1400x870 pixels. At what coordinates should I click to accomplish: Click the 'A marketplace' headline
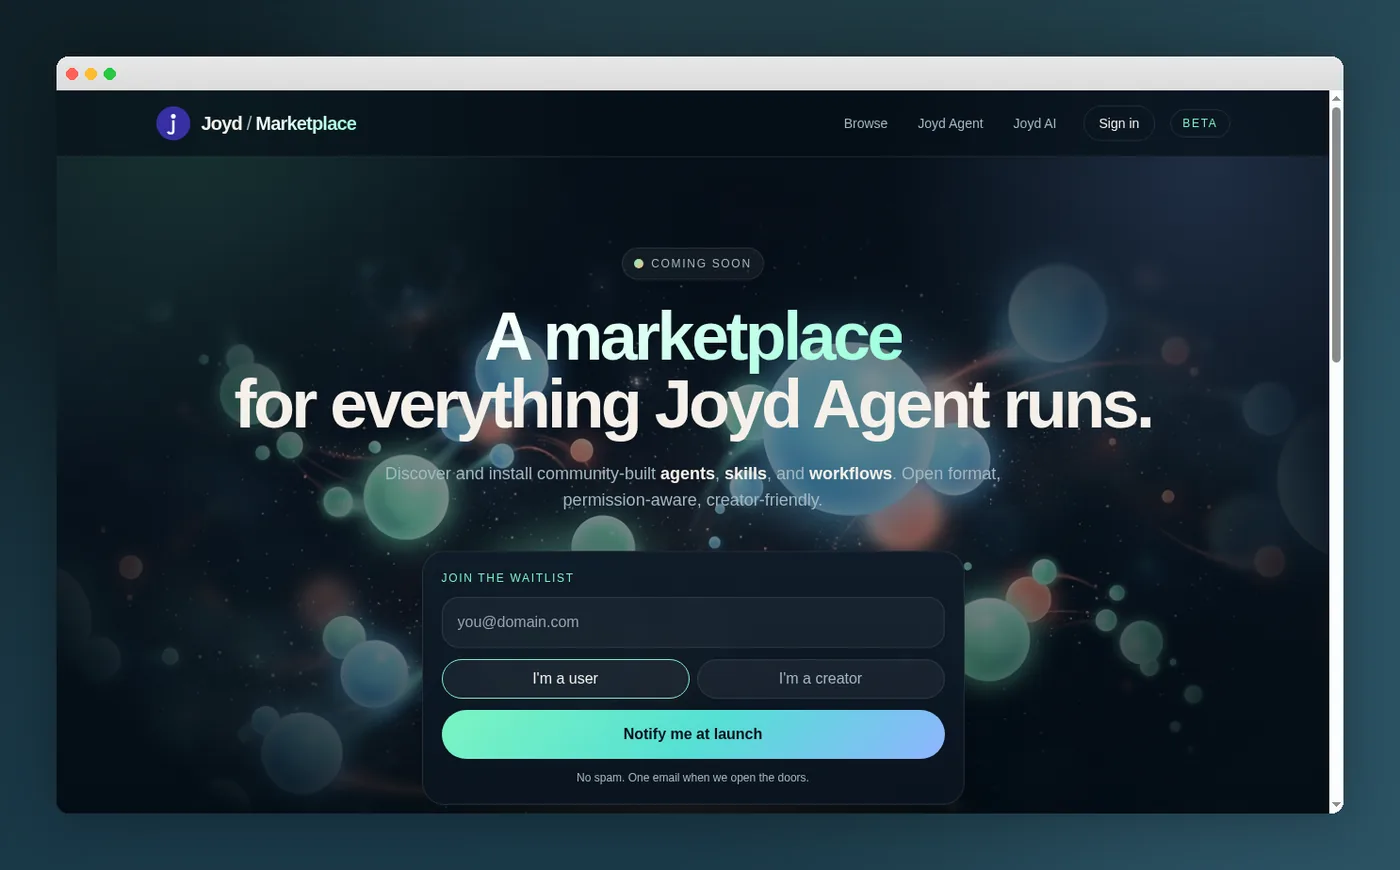pos(693,337)
